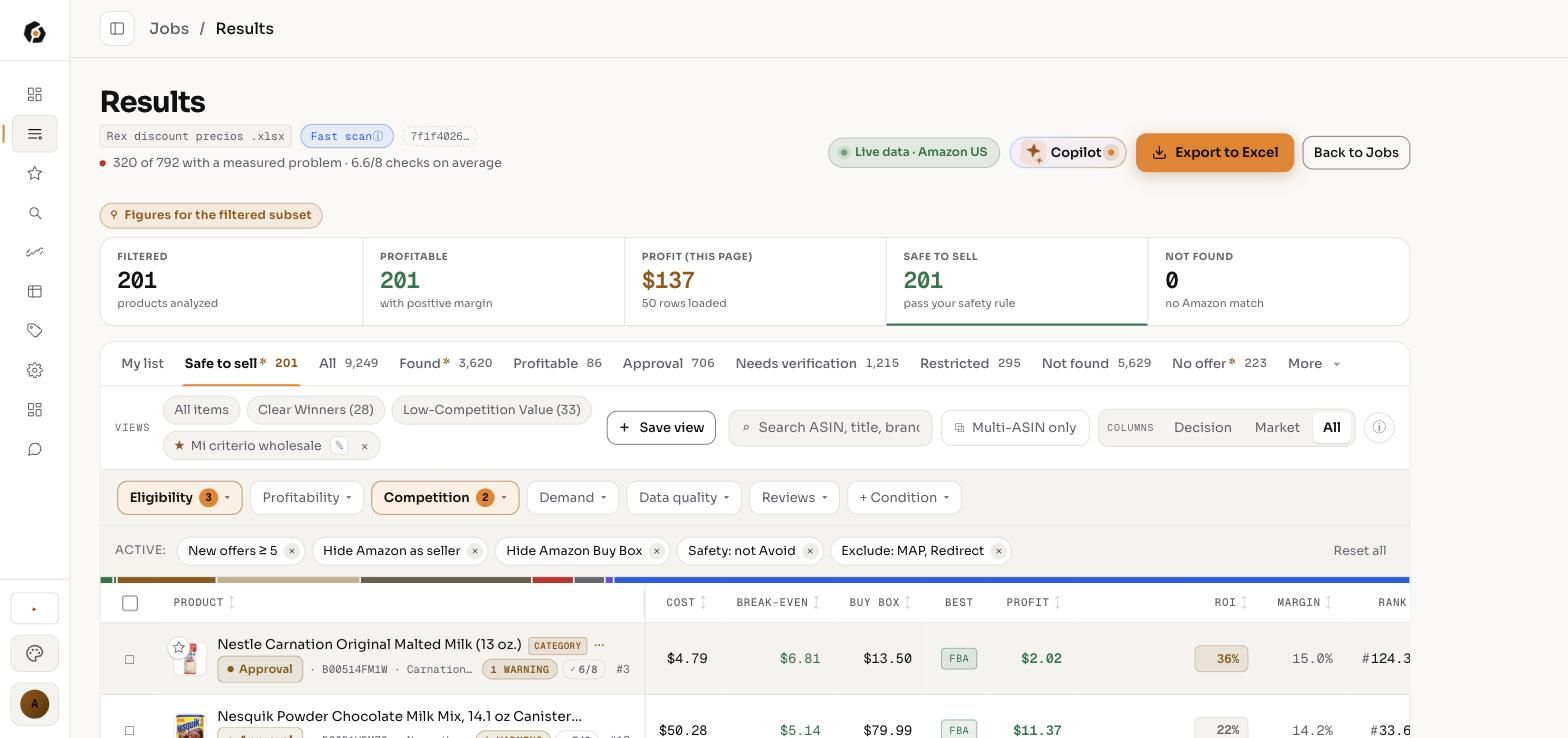Switch to the My list tab

click(x=142, y=363)
